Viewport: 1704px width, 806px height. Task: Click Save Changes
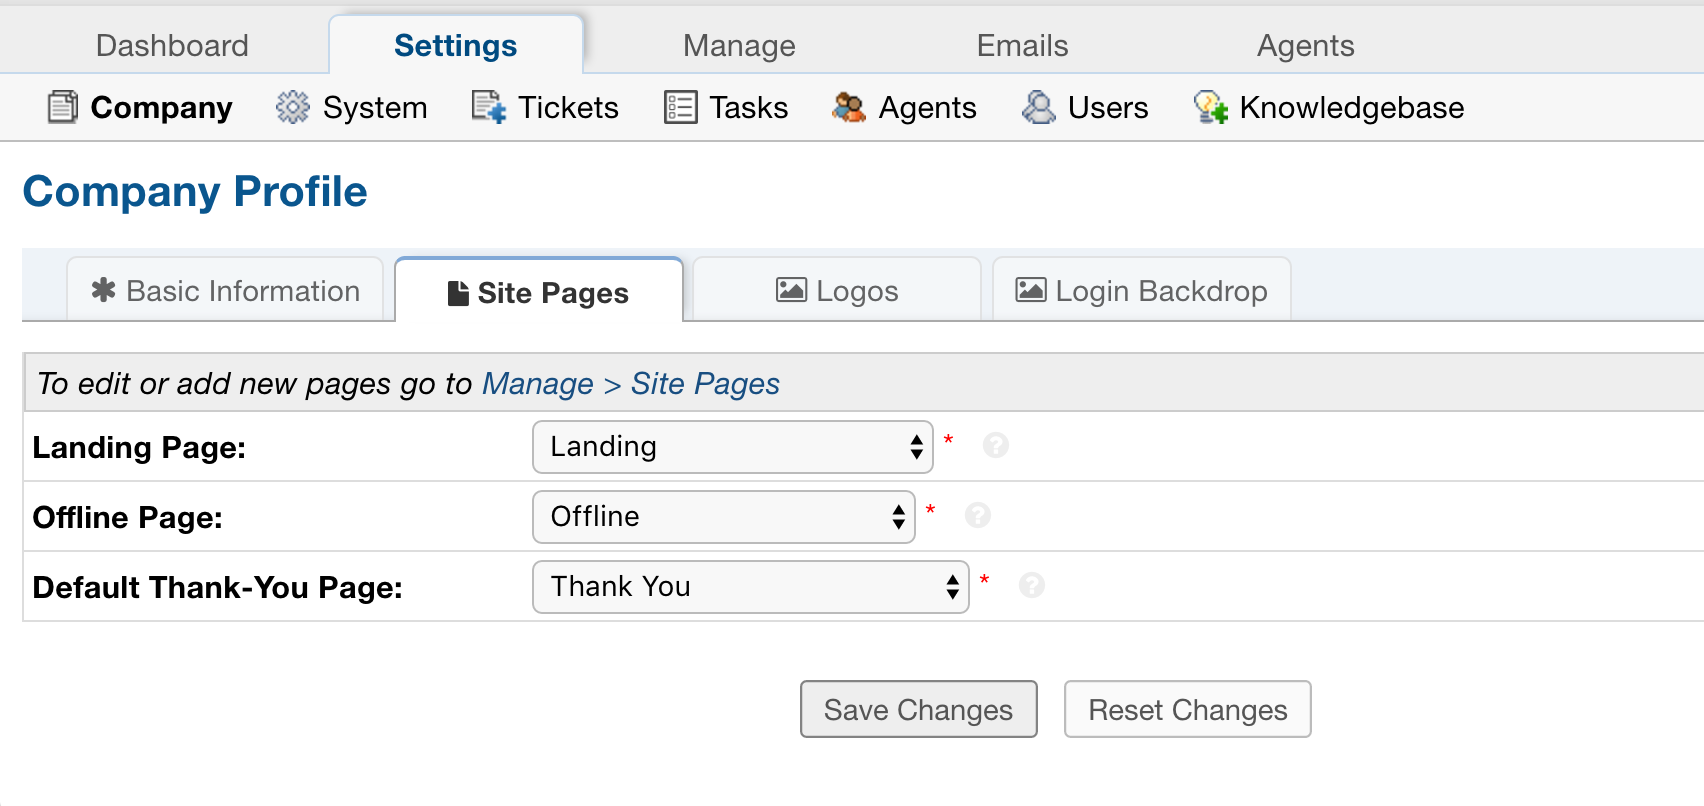pyautogui.click(x=917, y=709)
